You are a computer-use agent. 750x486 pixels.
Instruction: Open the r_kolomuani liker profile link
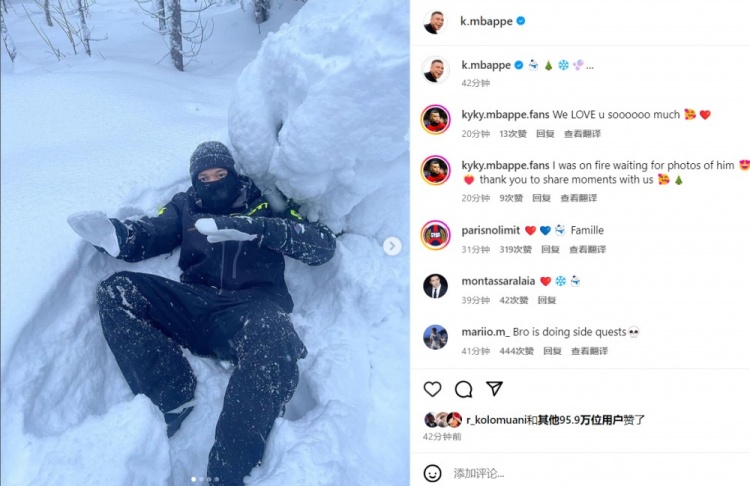click(496, 420)
